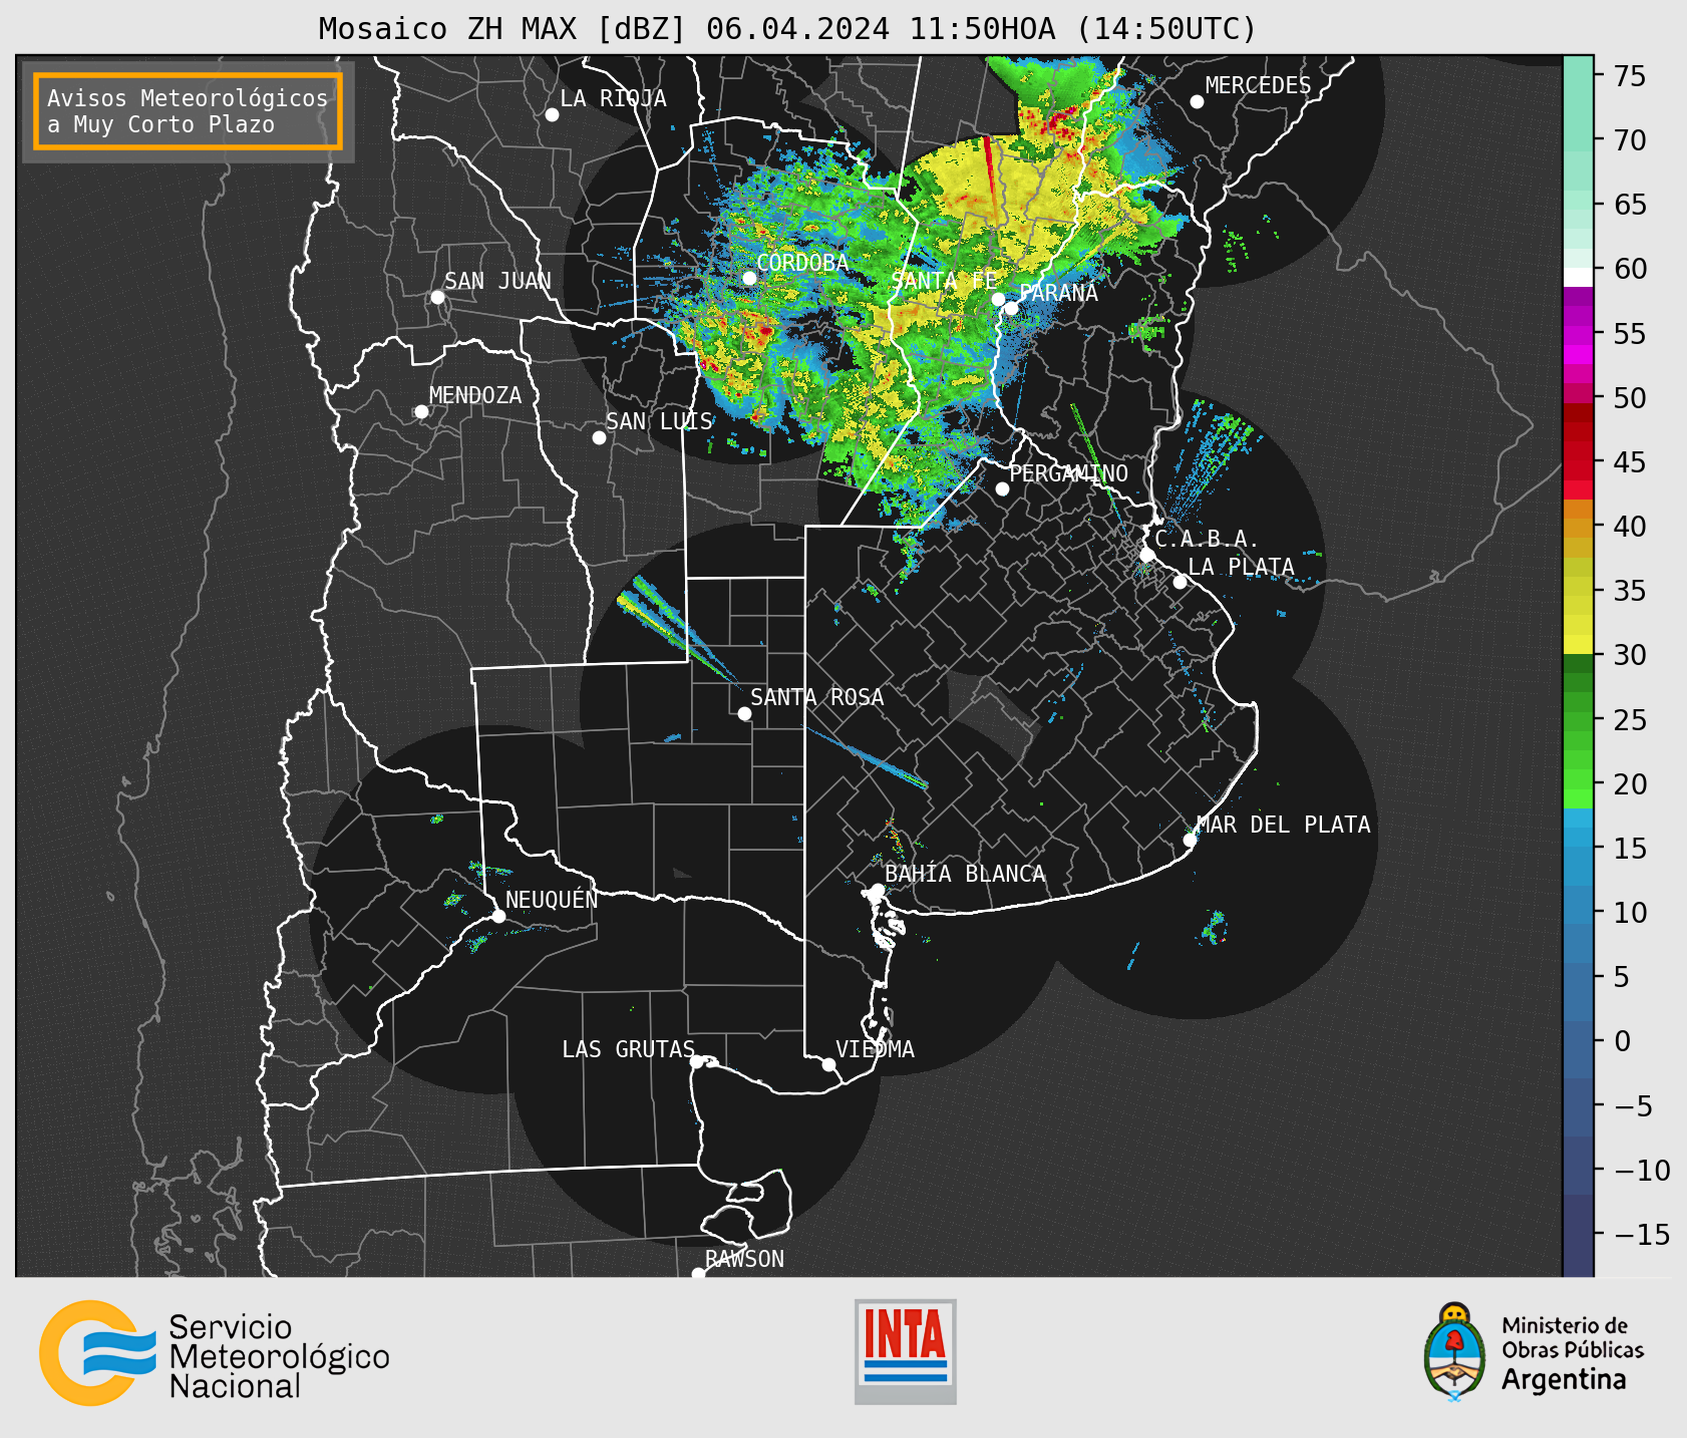Click the green 25 dBZ color band
1687x1438 pixels.
[1578, 719]
